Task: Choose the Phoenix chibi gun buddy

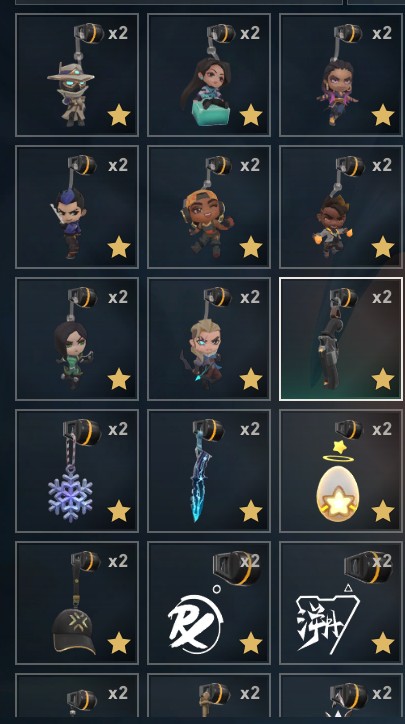Action: 341,207
